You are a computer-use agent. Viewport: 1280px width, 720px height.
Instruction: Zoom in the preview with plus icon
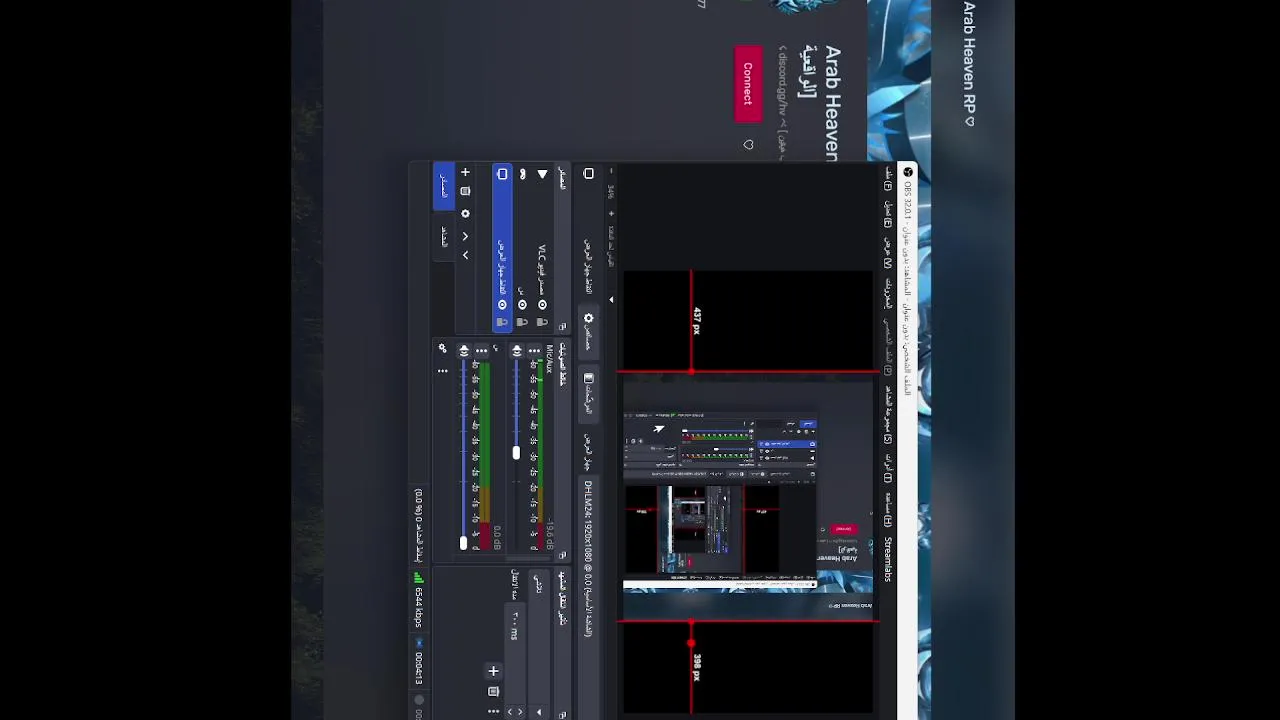tap(611, 214)
